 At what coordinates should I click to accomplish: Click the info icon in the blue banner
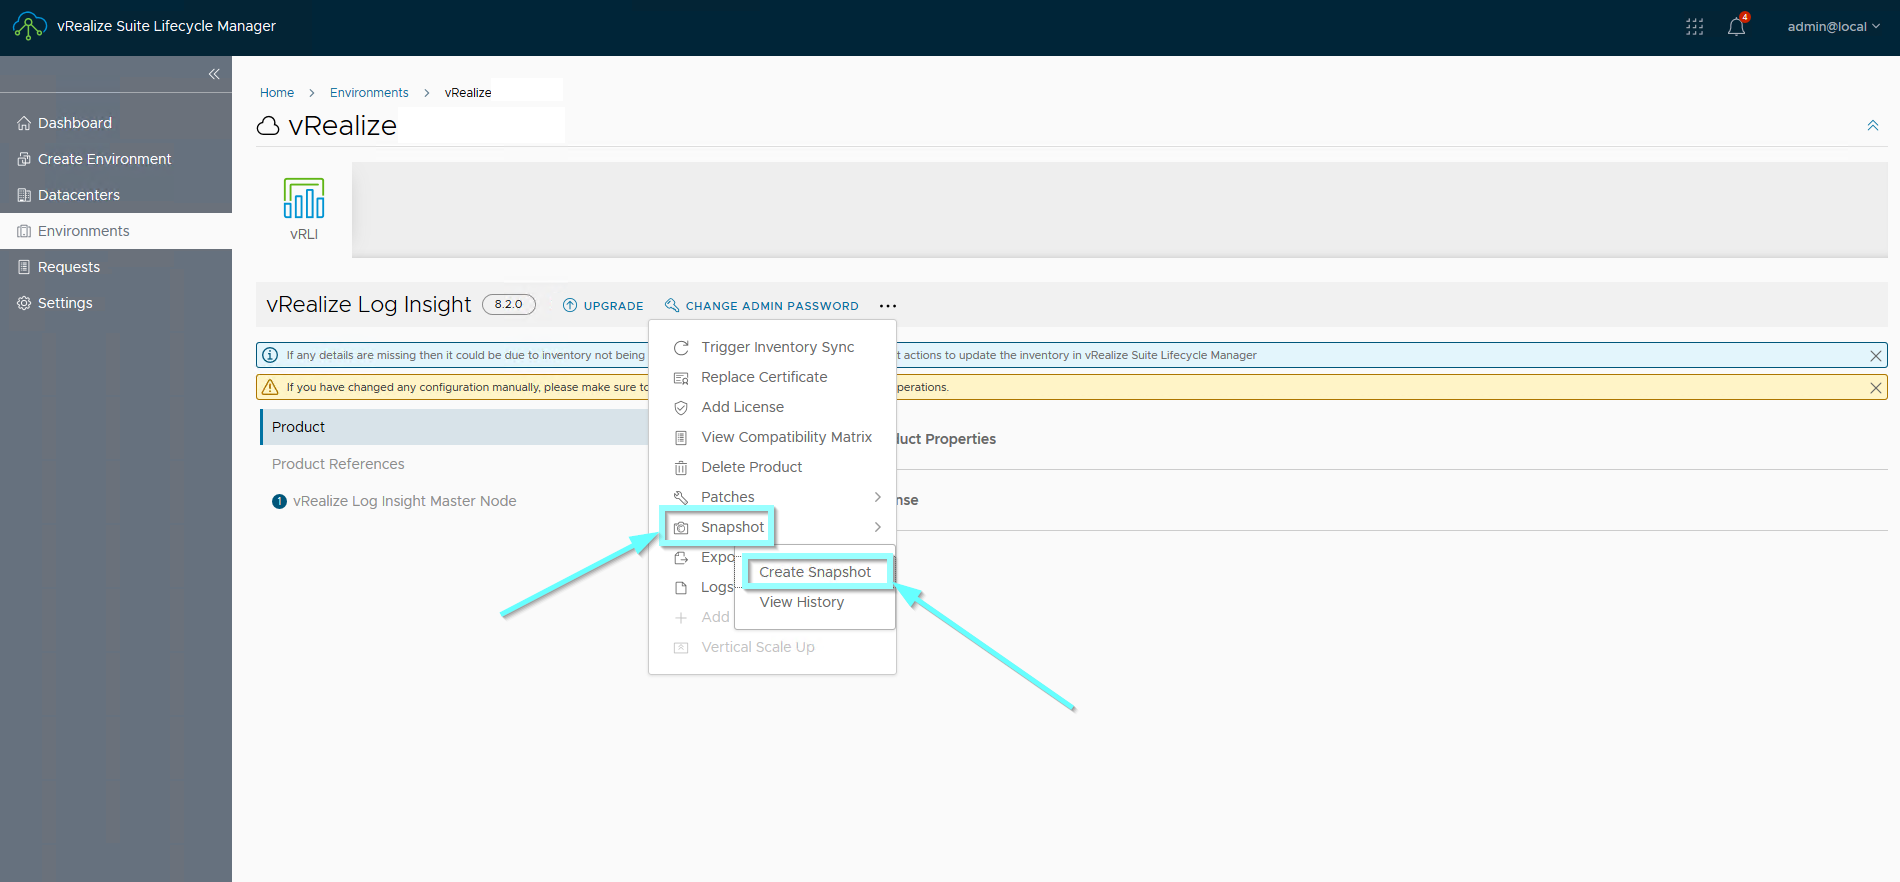coord(270,355)
